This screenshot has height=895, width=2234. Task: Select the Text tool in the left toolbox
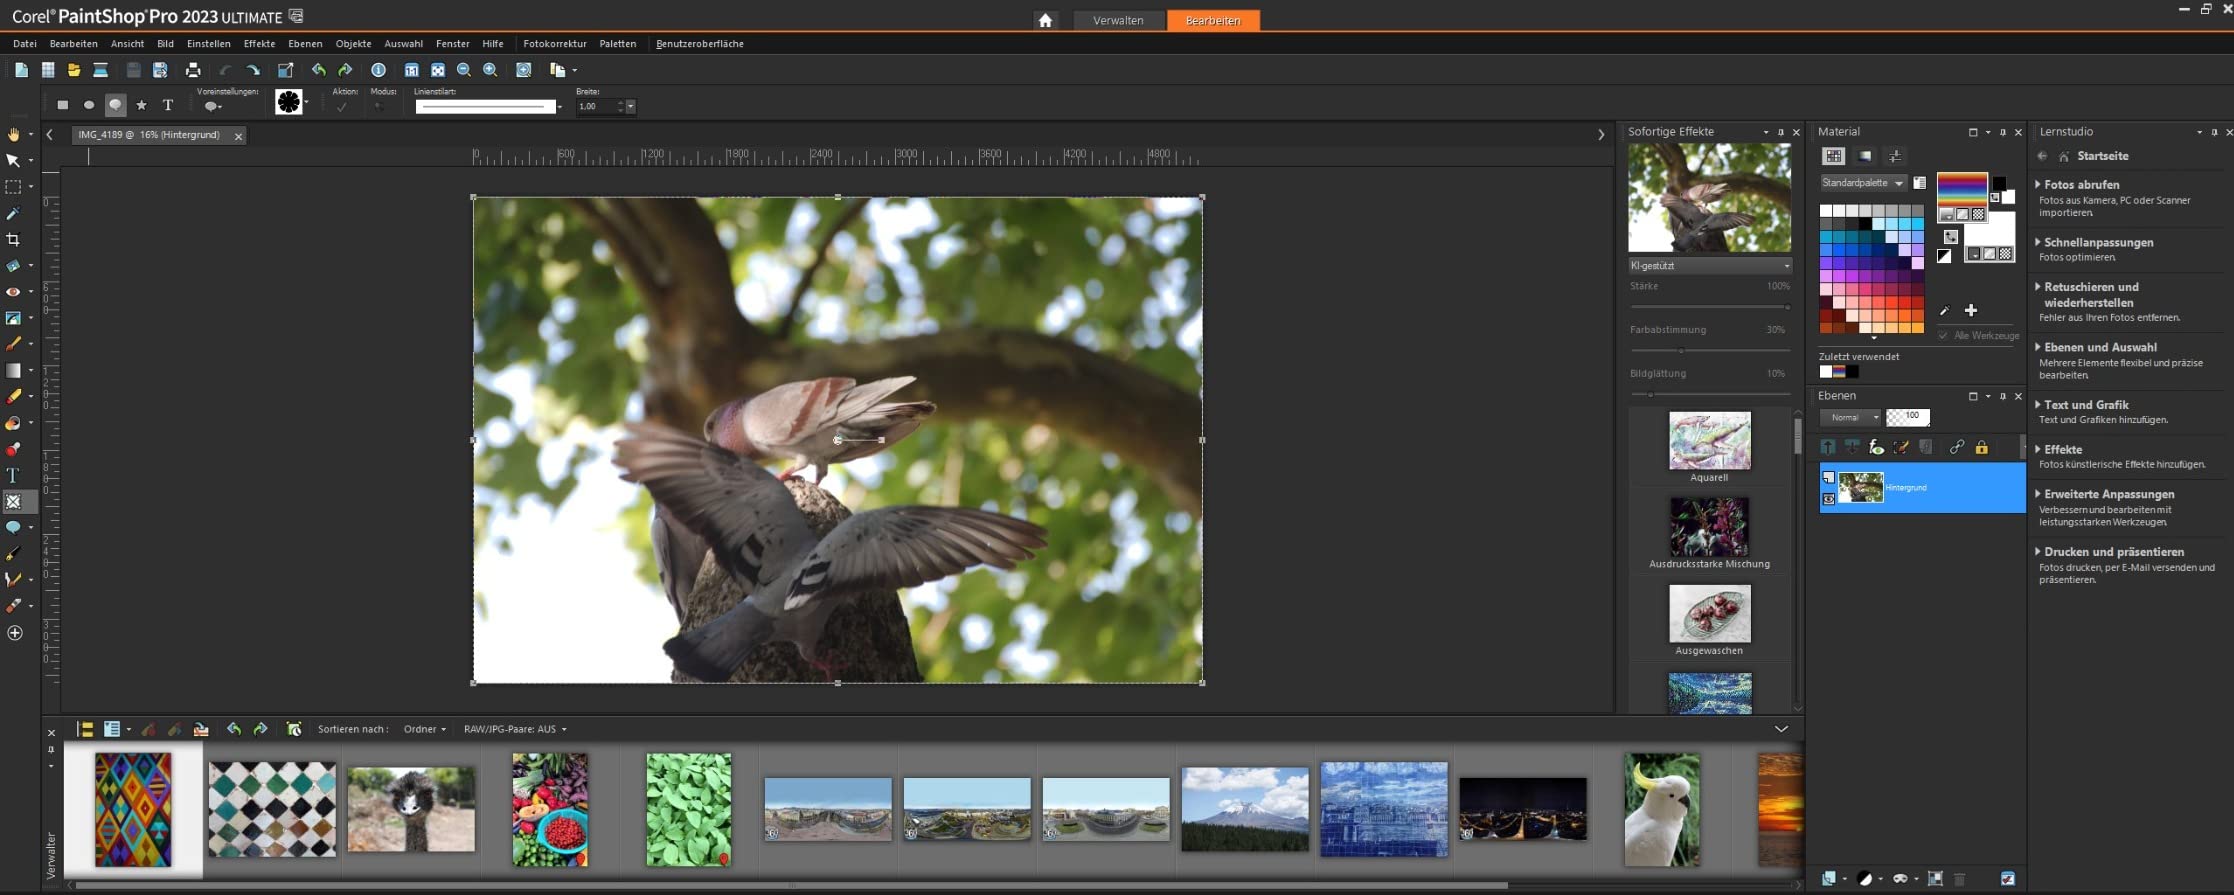click(14, 475)
